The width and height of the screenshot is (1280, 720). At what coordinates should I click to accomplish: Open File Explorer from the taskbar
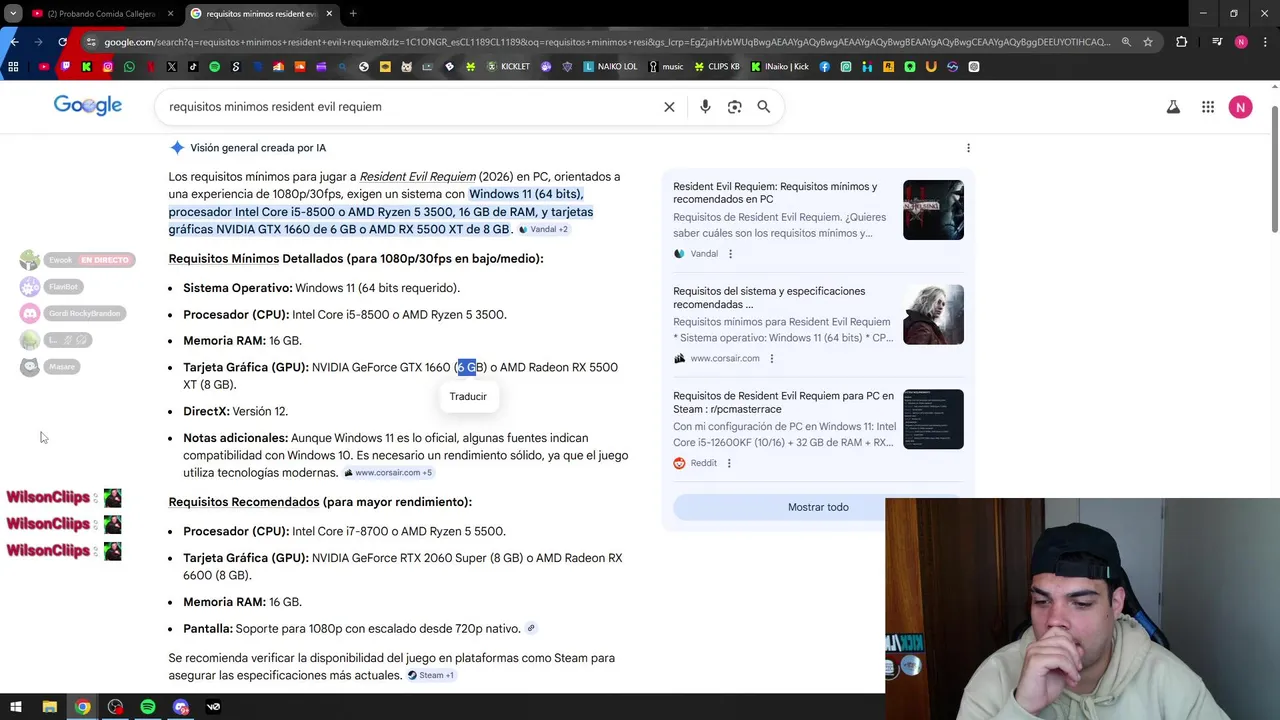(x=49, y=707)
